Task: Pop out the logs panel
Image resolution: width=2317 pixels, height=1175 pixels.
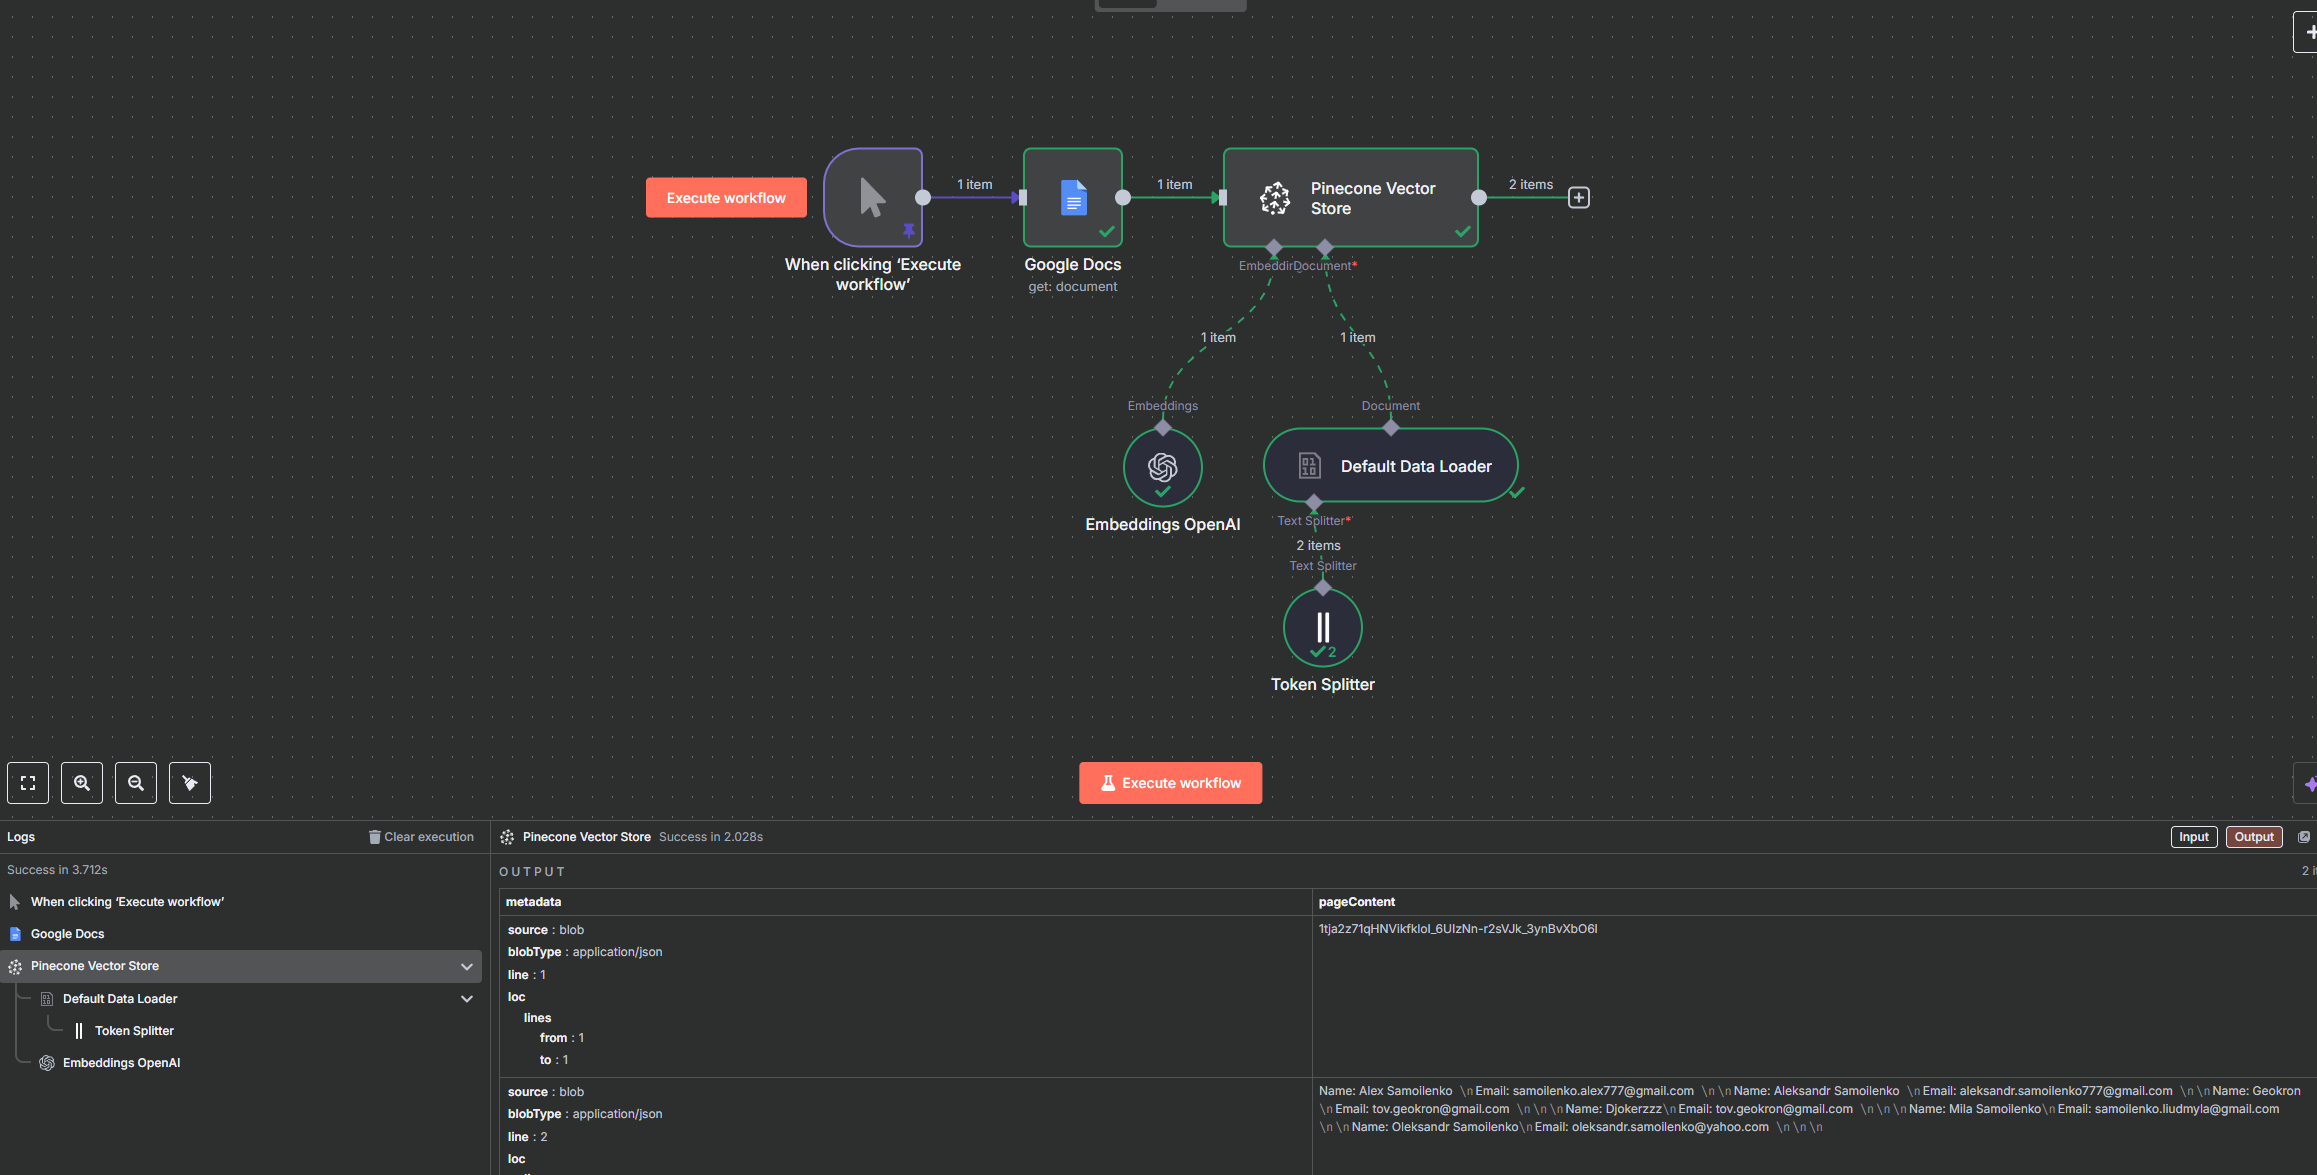Action: click(2304, 837)
